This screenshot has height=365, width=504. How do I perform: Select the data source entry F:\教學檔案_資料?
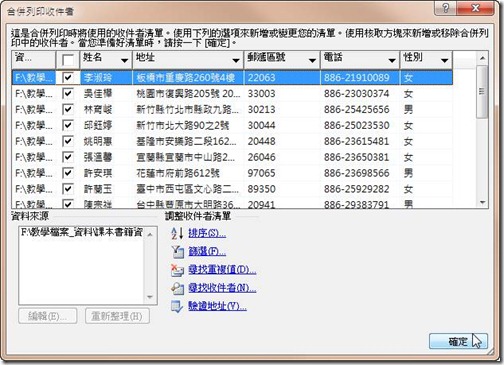click(x=82, y=232)
